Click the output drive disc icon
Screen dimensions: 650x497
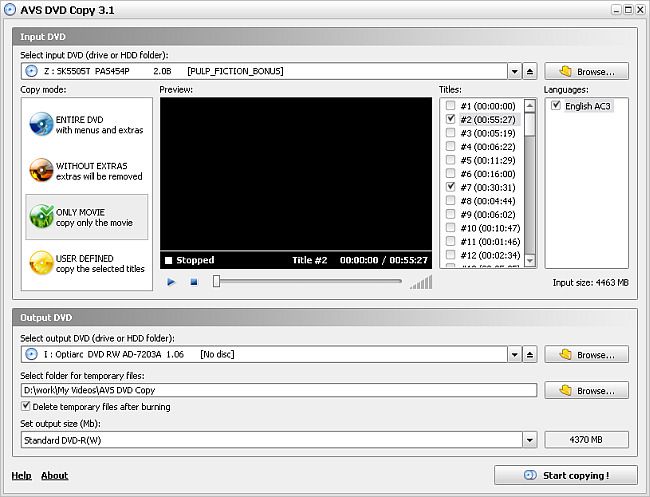[31, 354]
